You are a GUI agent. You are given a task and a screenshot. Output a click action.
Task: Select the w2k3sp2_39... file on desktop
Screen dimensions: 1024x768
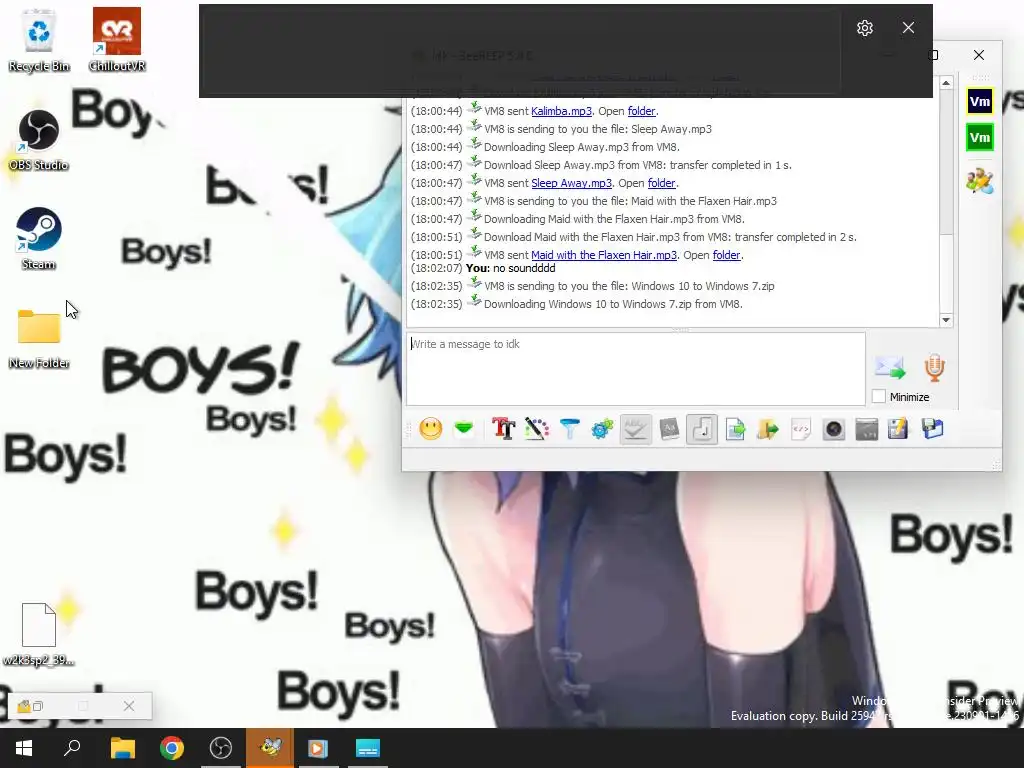(x=39, y=635)
